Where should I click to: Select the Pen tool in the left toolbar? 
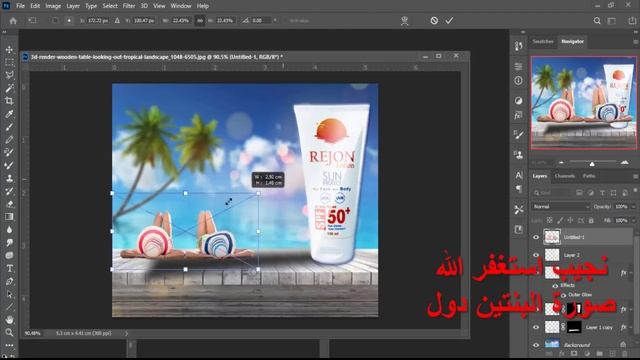click(9, 281)
